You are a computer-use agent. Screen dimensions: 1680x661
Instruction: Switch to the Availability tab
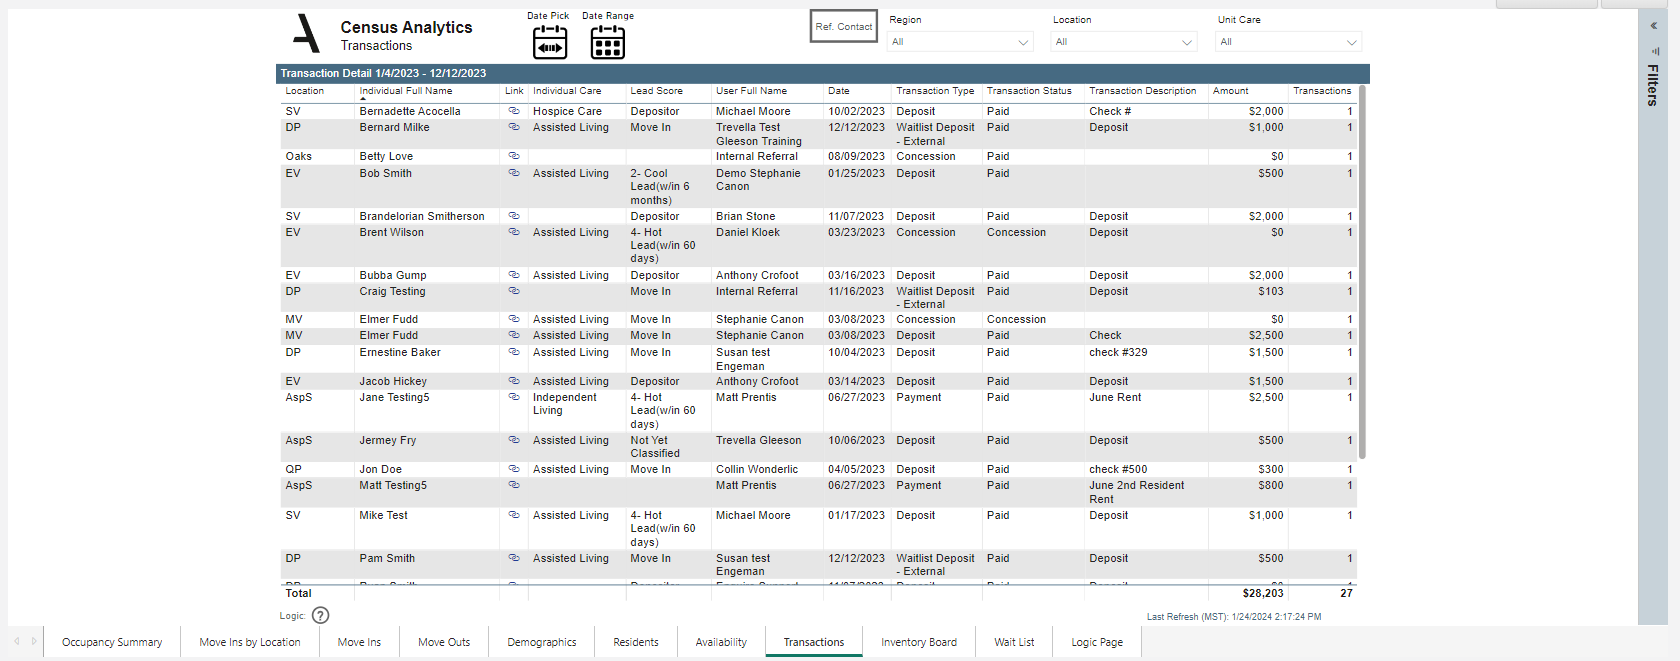pyautogui.click(x=721, y=642)
